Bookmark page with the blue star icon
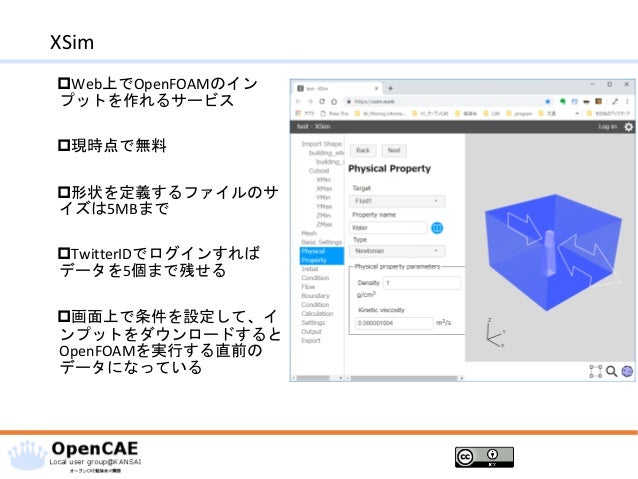The image size is (638, 479). tap(548, 101)
